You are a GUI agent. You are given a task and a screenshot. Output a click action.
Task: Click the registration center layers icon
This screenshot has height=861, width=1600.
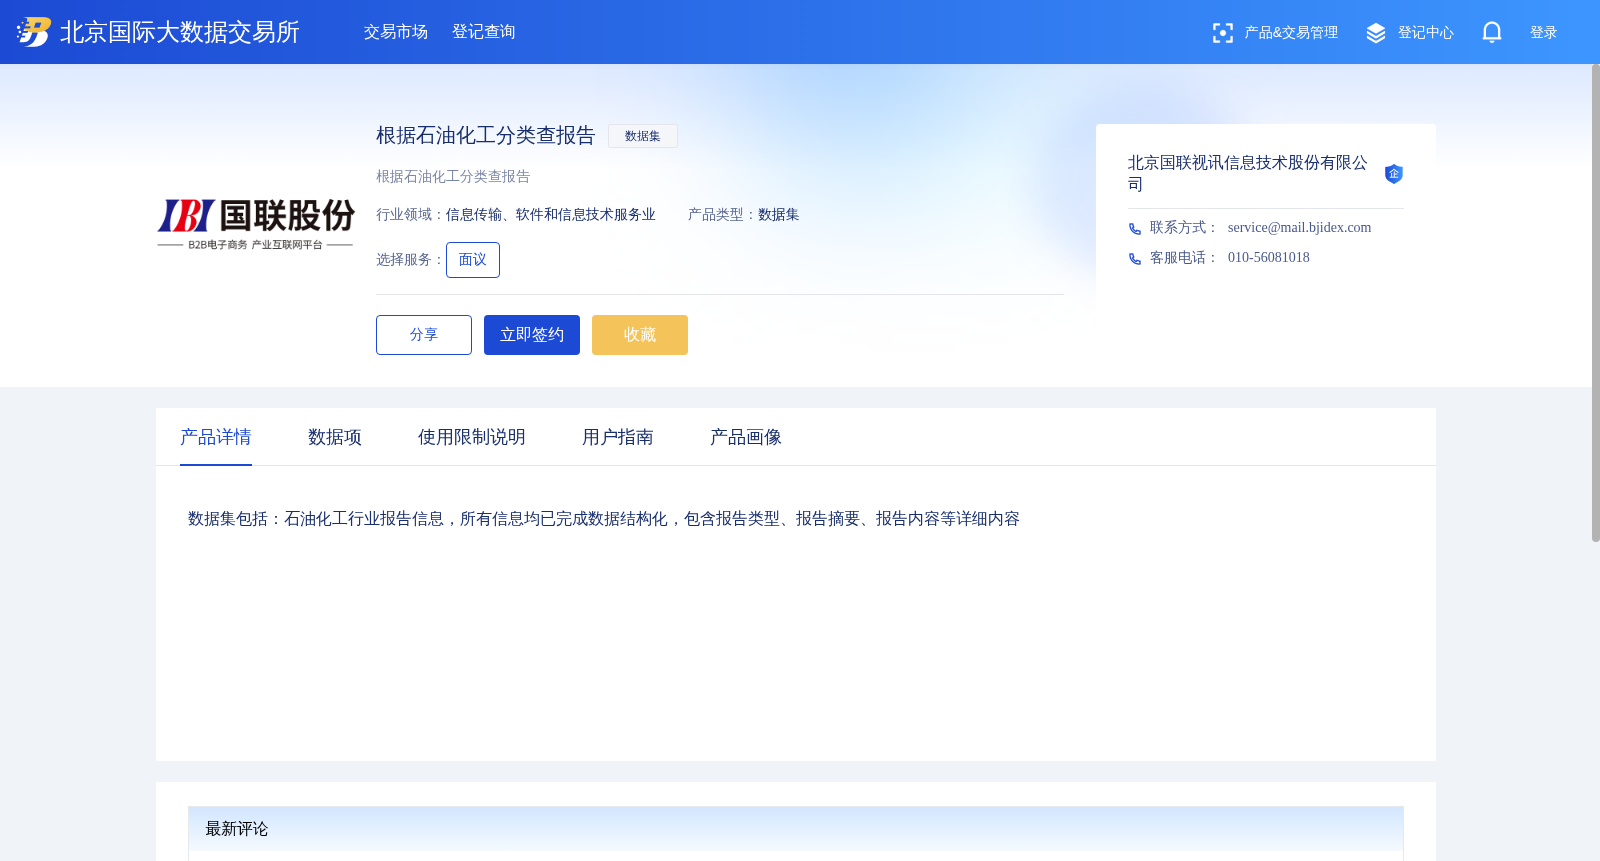[1376, 33]
